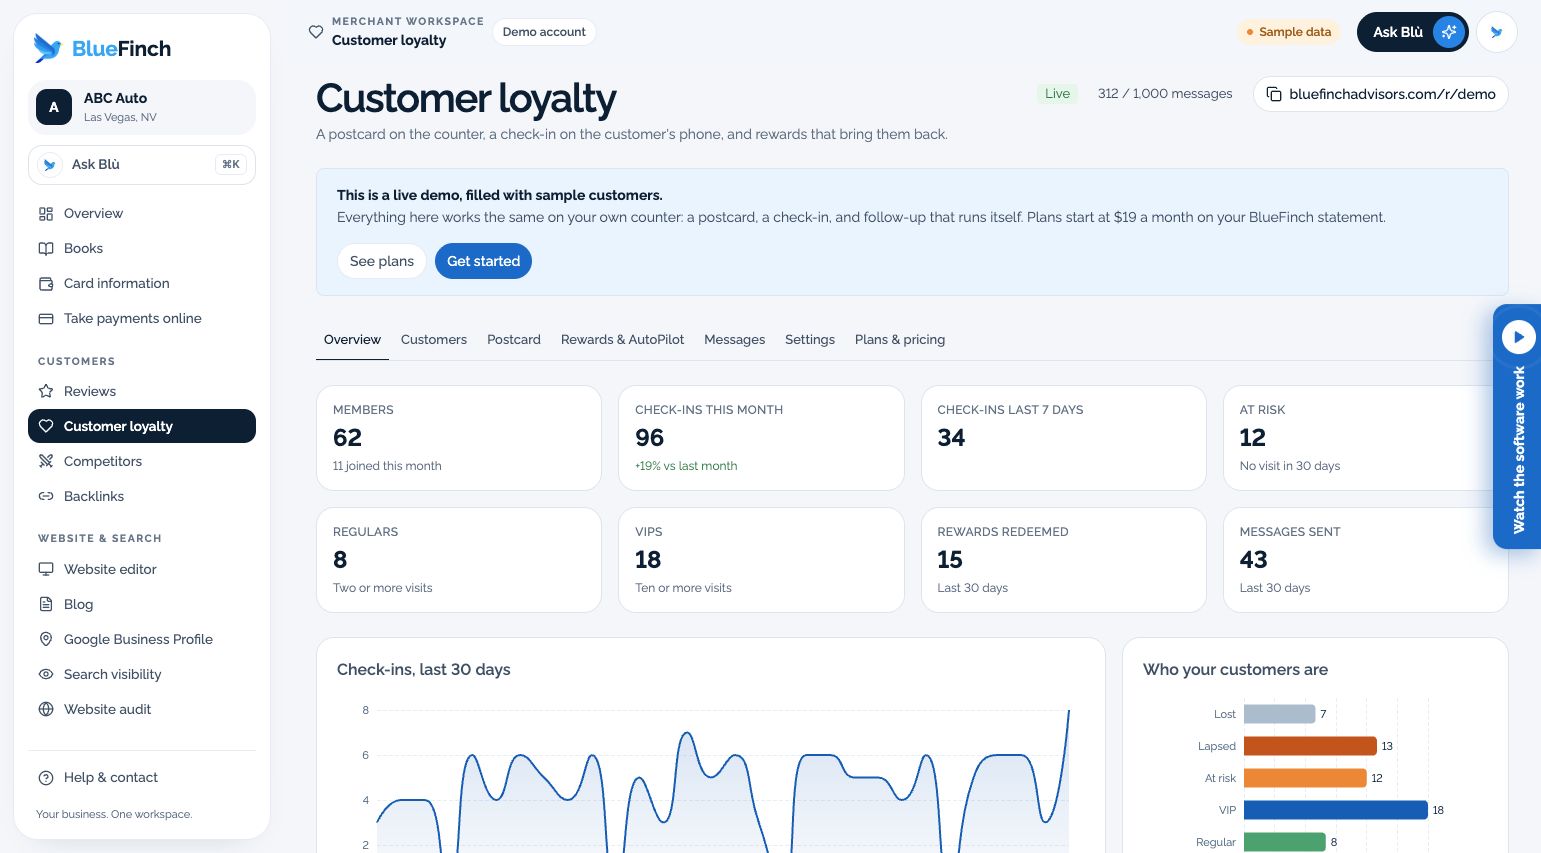Viewport: 1541px width, 853px height.
Task: Click the Blog document icon
Action: [46, 604]
